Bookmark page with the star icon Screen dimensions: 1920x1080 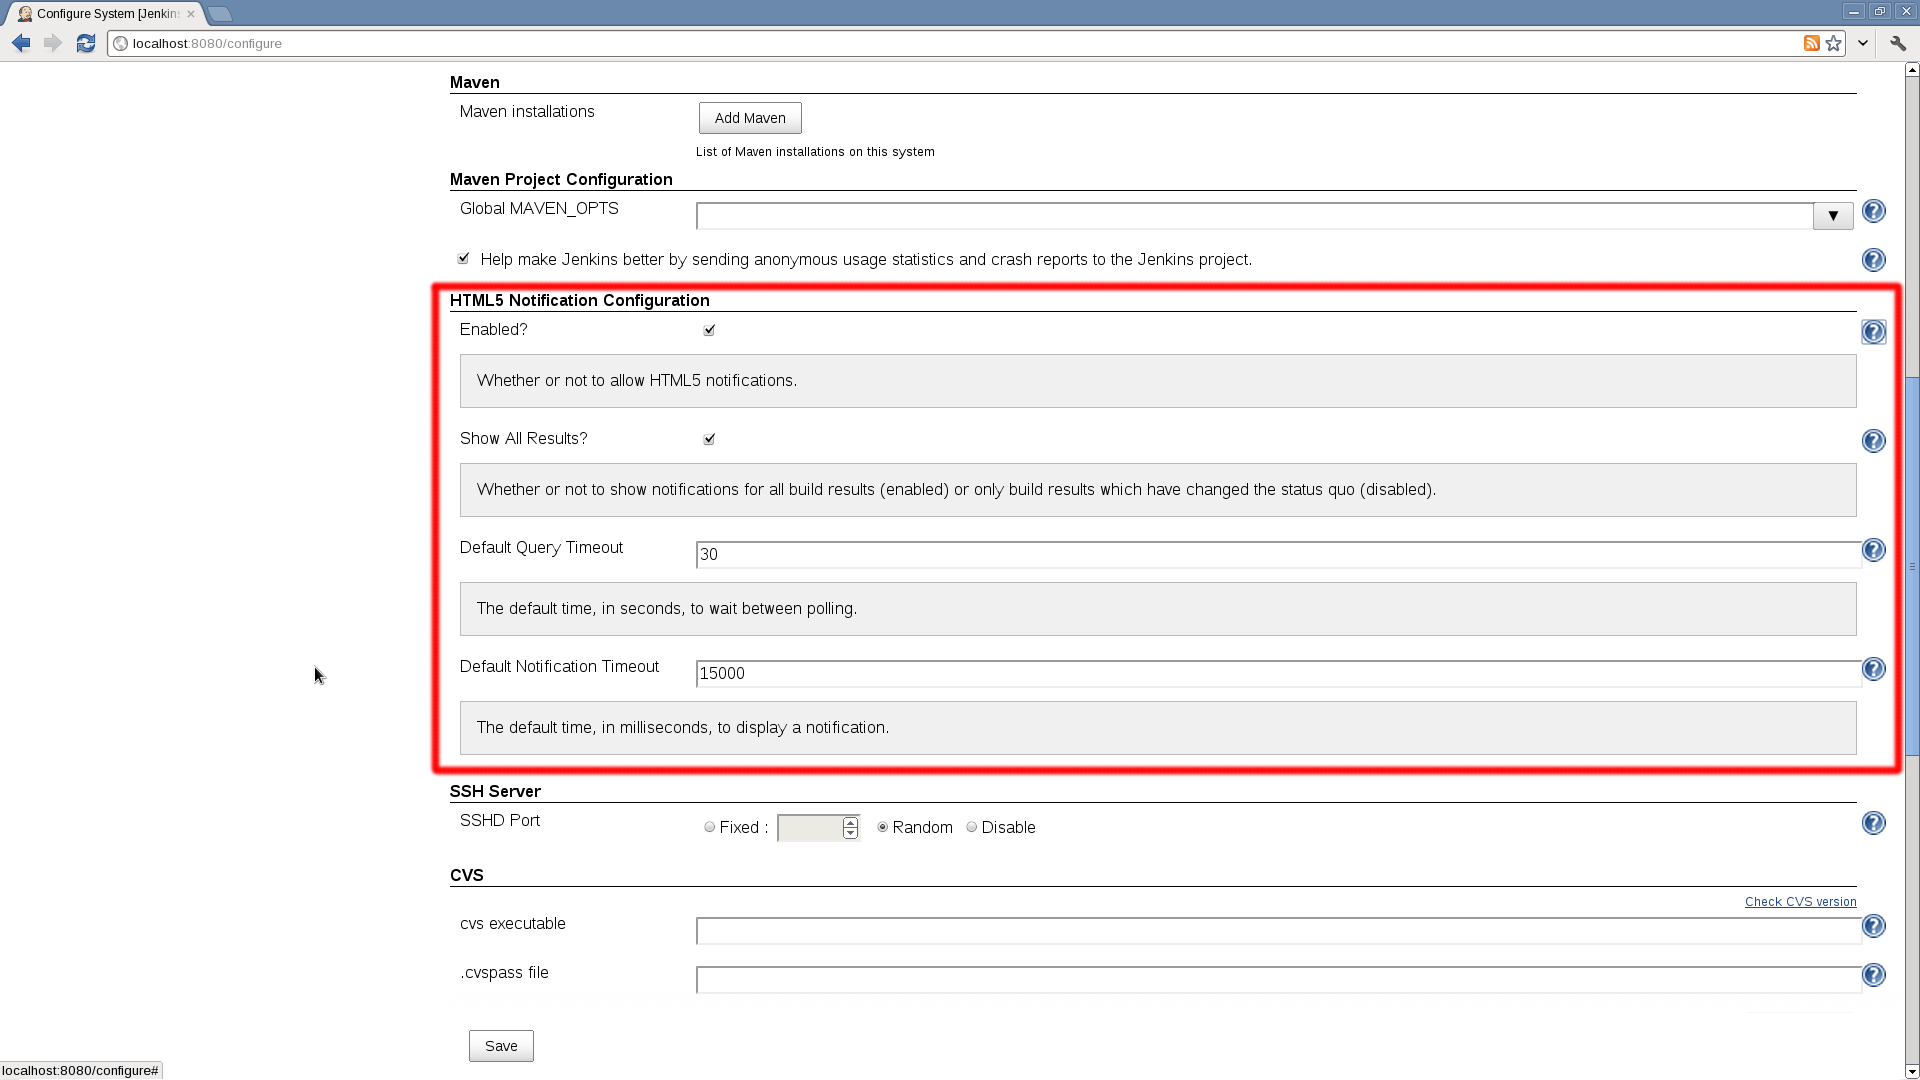point(1833,43)
